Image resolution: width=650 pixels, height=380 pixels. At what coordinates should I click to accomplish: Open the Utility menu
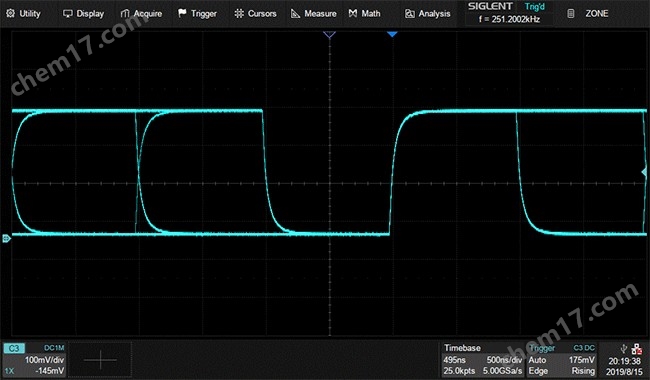coord(23,14)
